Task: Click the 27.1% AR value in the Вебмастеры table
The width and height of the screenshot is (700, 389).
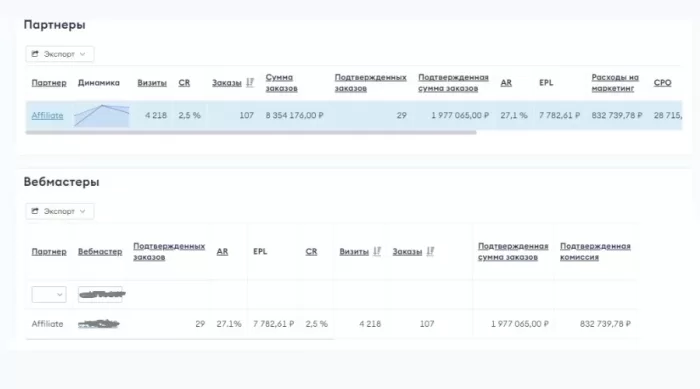Action: click(x=229, y=324)
